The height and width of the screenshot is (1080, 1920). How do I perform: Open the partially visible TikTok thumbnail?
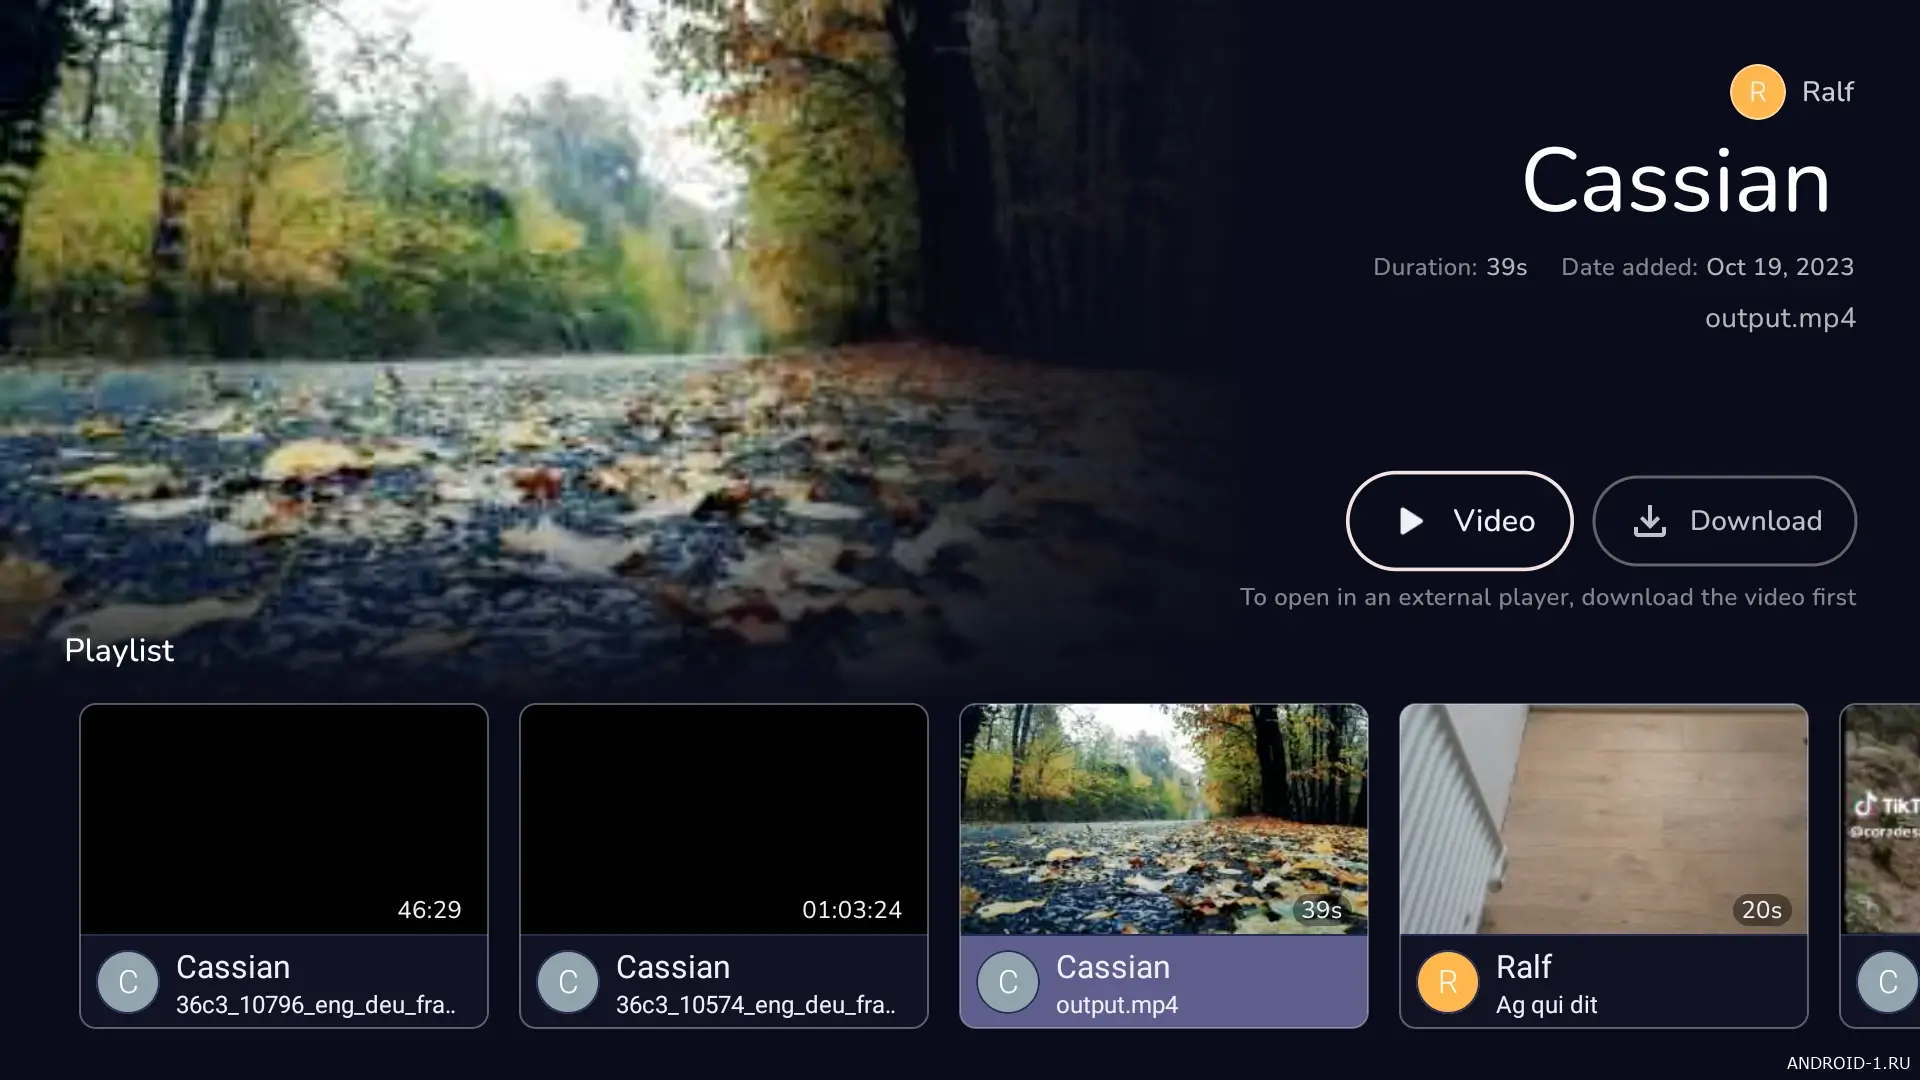click(x=1882, y=819)
